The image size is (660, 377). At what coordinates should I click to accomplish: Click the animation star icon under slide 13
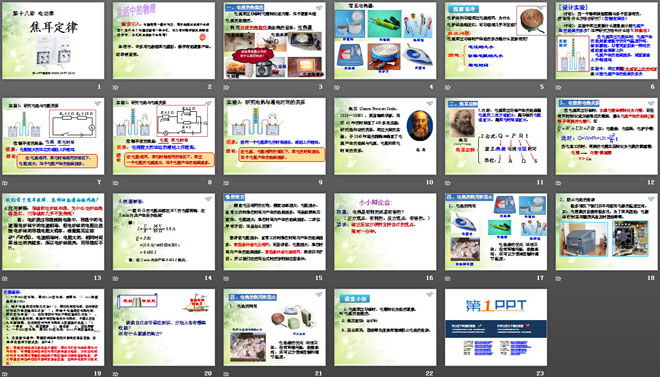click(5, 278)
